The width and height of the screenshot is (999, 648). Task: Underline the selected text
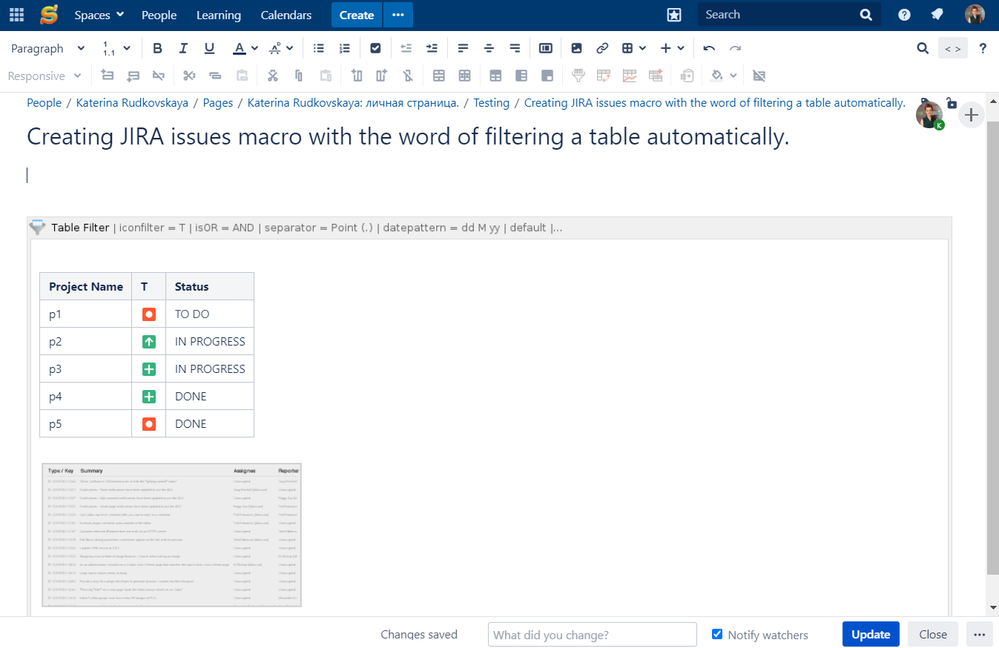(209, 48)
